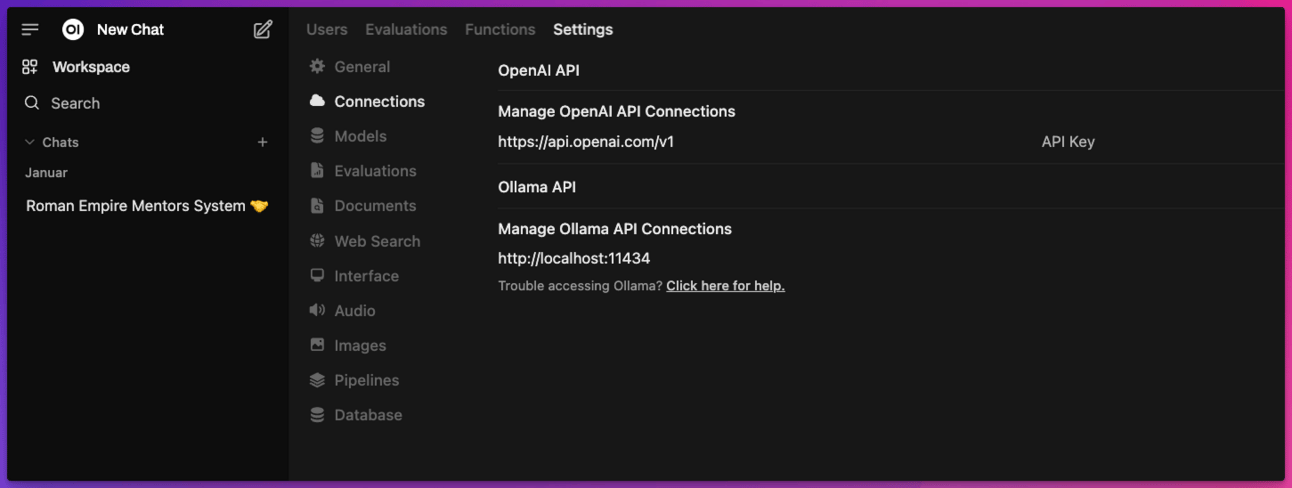Click the 'Manage OpenAI API Connections' text
Viewport: 1292px width, 488px height.
click(616, 112)
